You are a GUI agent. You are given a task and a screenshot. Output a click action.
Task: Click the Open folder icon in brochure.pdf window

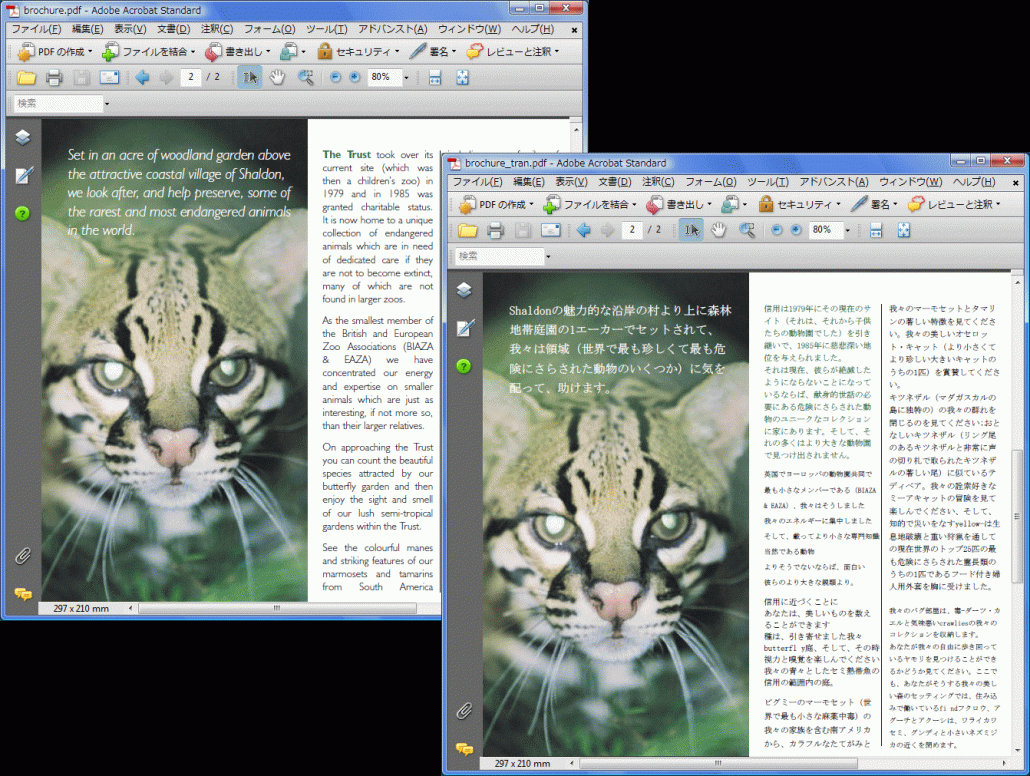pos(26,78)
